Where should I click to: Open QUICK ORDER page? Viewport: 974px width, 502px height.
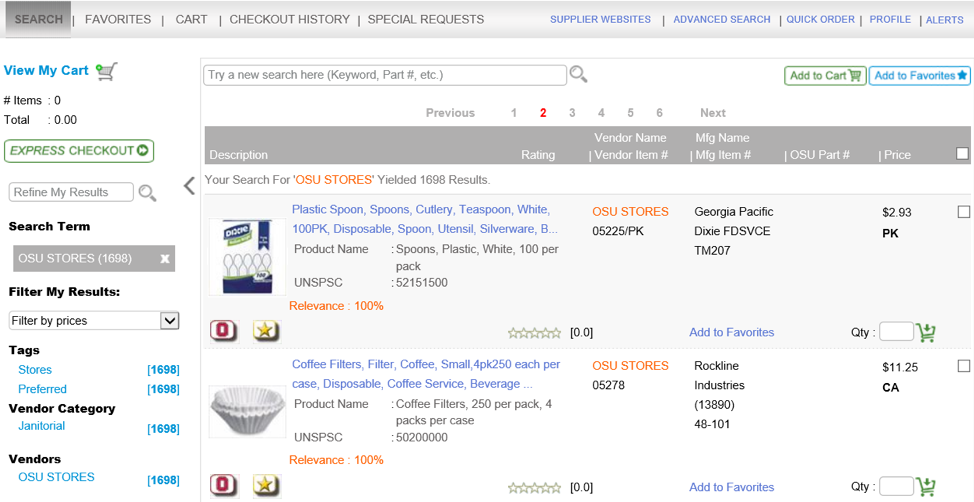[821, 19]
